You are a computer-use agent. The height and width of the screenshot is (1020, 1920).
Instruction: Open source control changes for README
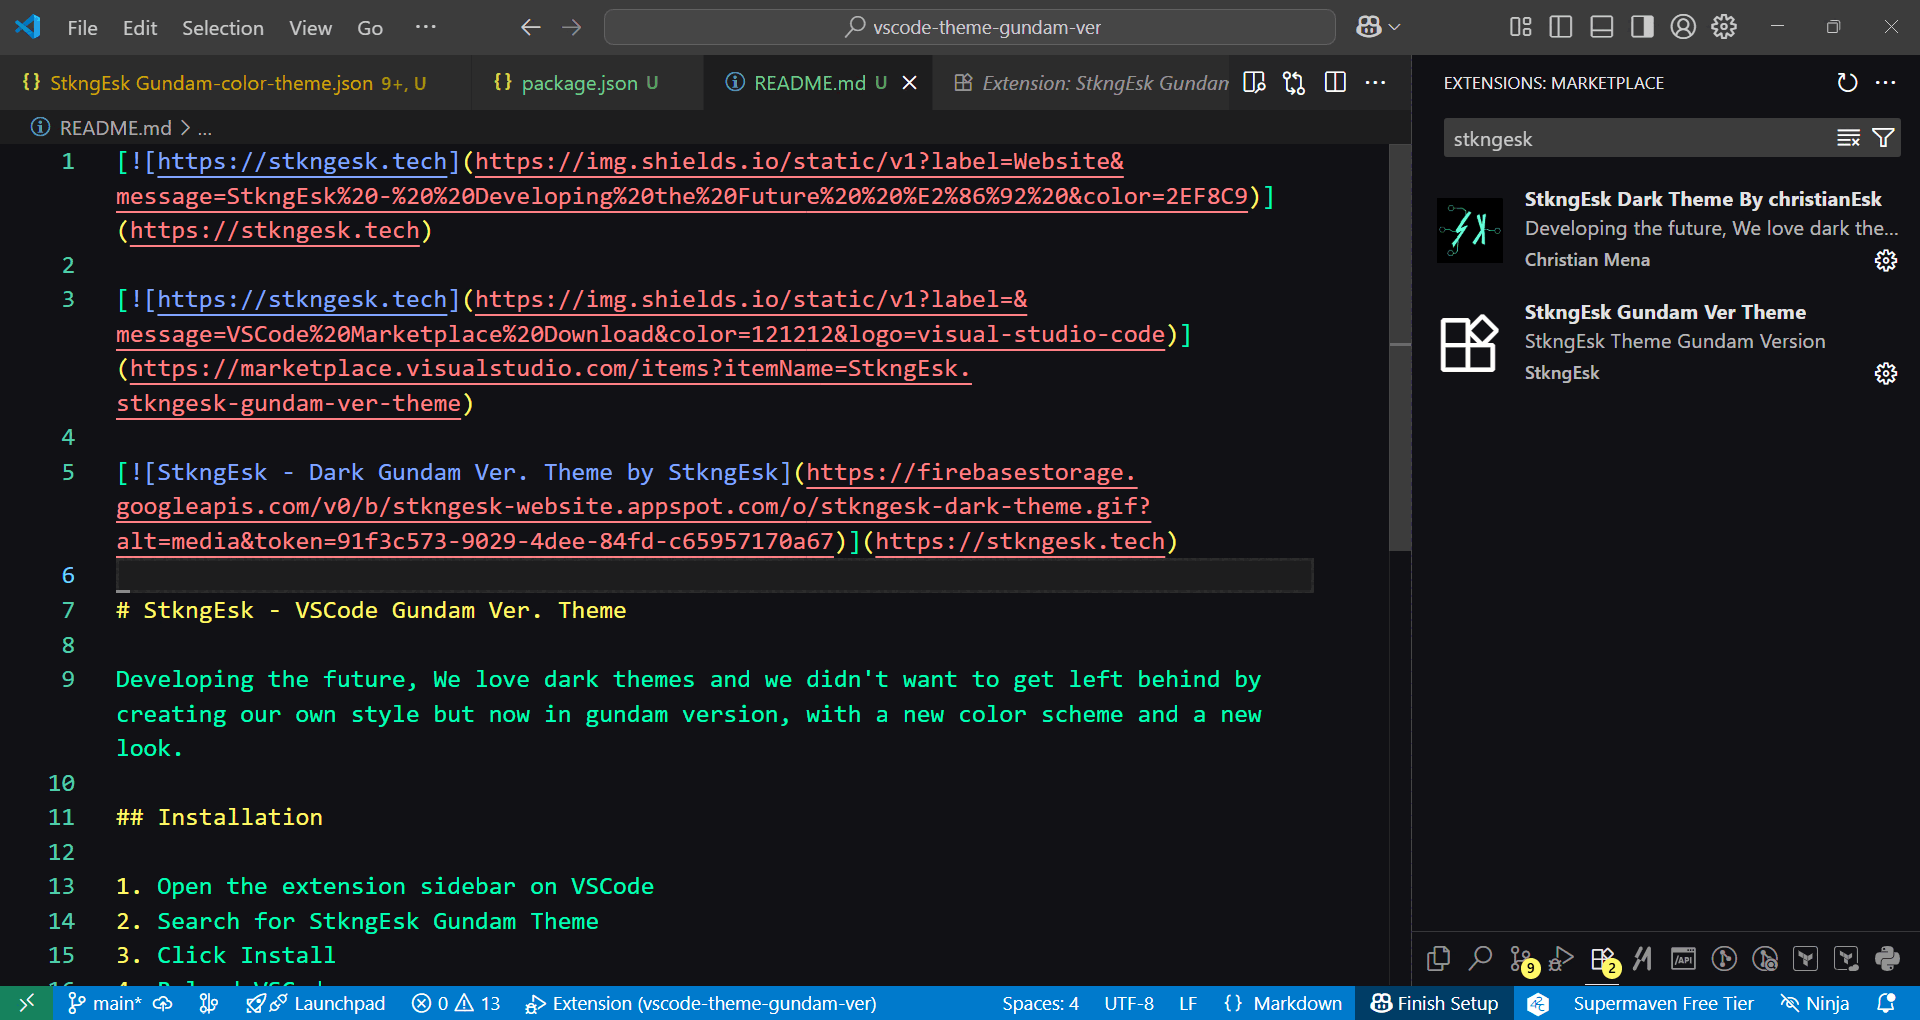(1294, 83)
